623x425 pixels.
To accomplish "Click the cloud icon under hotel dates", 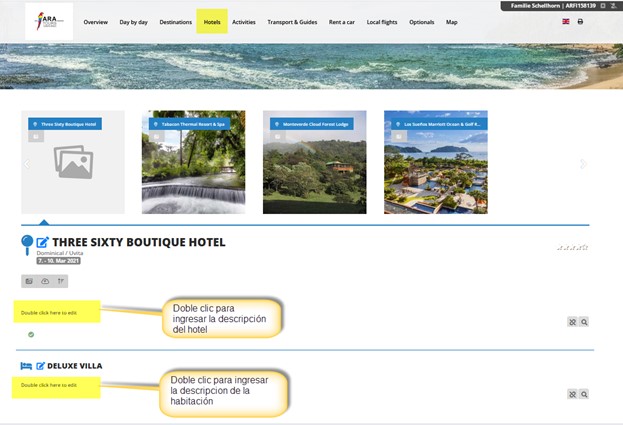I will [x=45, y=281].
